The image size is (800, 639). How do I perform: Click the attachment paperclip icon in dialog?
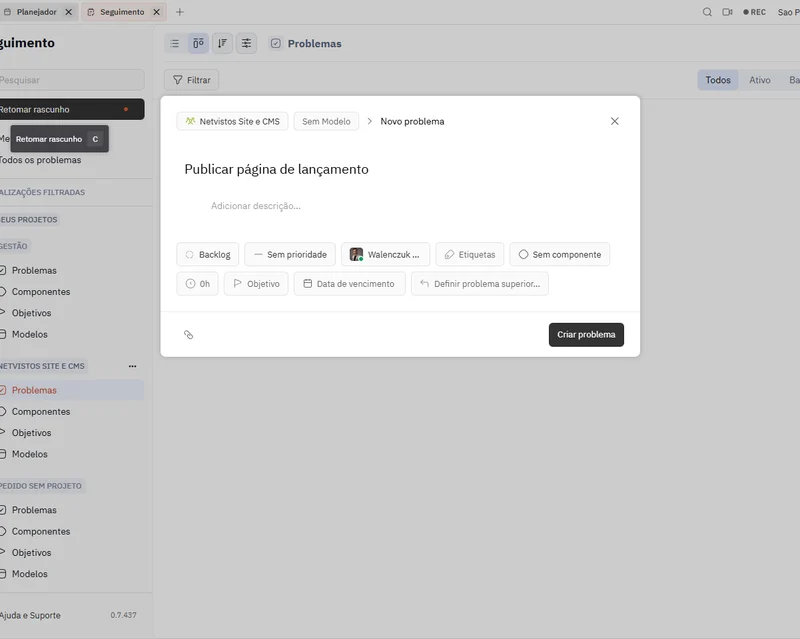coord(188,335)
